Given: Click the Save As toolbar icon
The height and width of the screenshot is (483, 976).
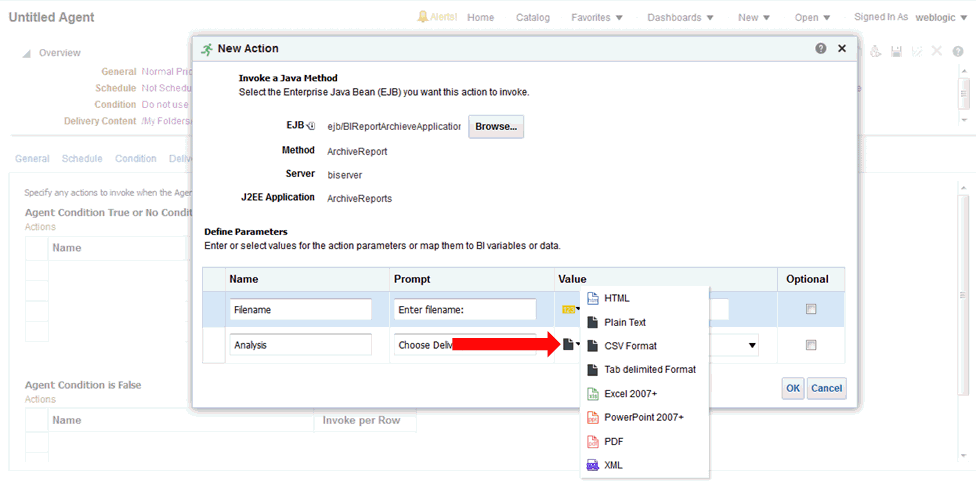Looking at the screenshot, I should 916,52.
